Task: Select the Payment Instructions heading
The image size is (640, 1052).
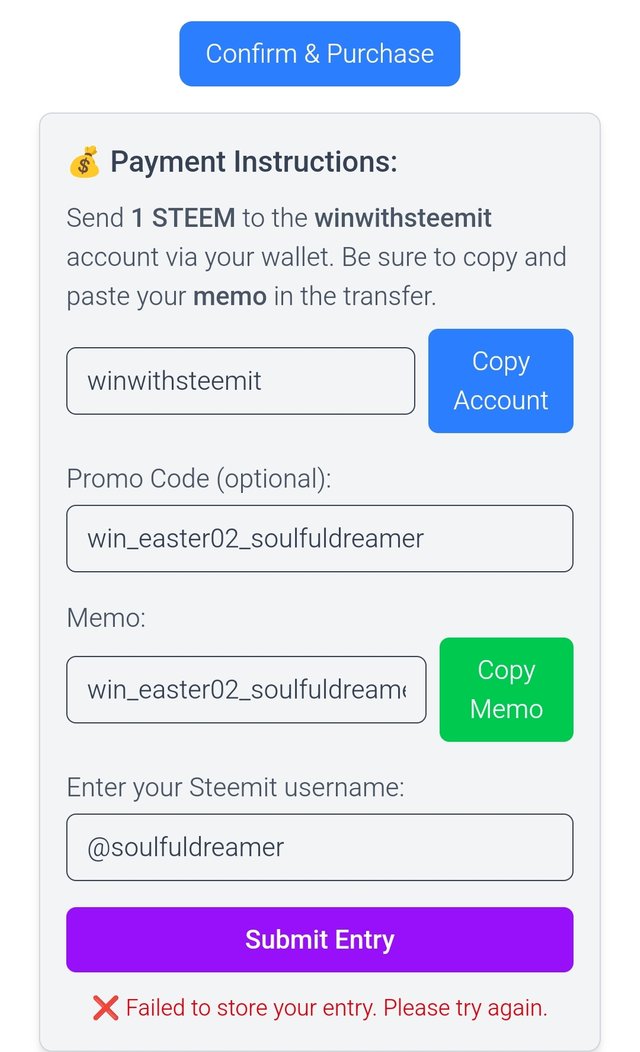Action: (x=254, y=162)
